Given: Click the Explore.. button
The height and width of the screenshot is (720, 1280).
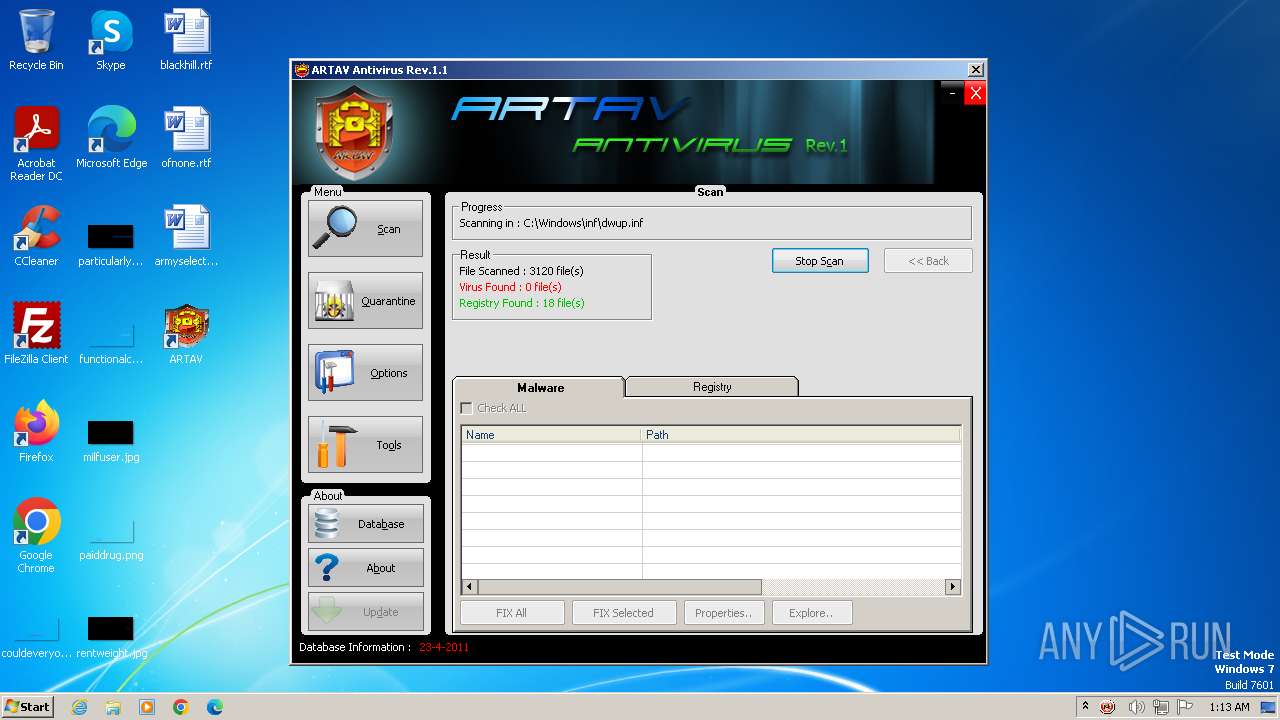Looking at the screenshot, I should click(x=811, y=613).
